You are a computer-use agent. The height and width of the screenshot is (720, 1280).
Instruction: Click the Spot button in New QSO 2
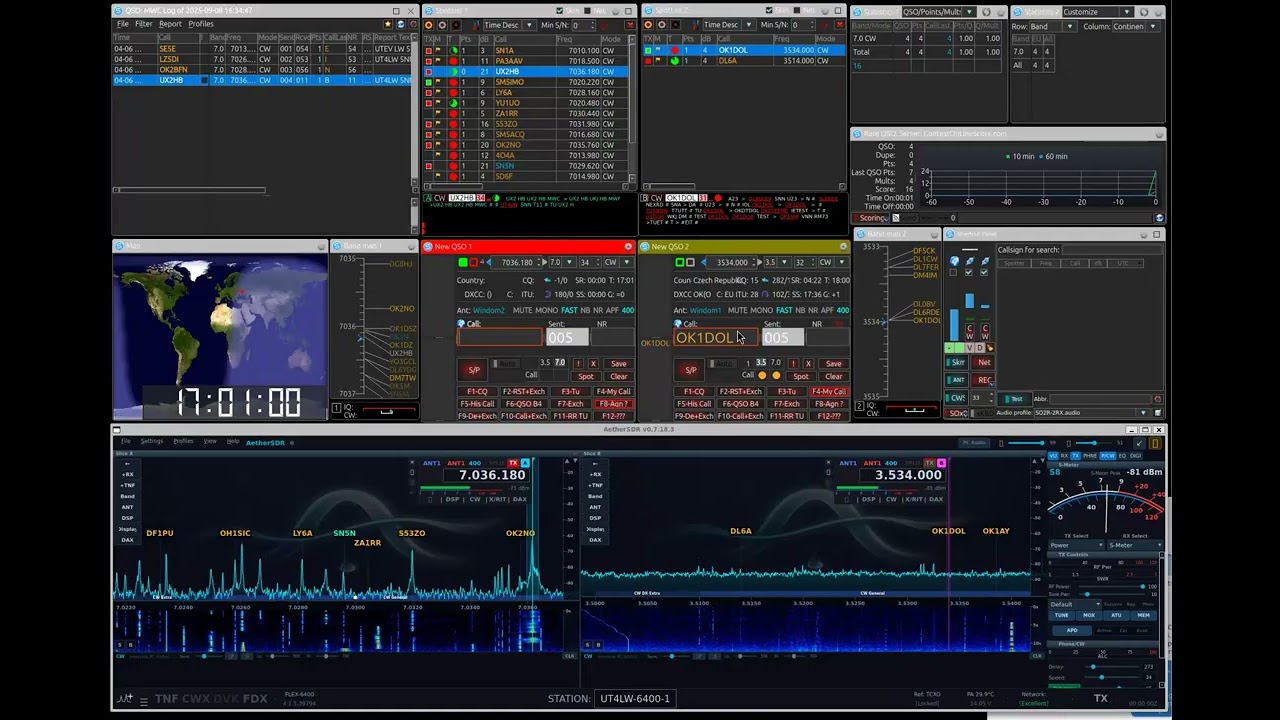[801, 377]
